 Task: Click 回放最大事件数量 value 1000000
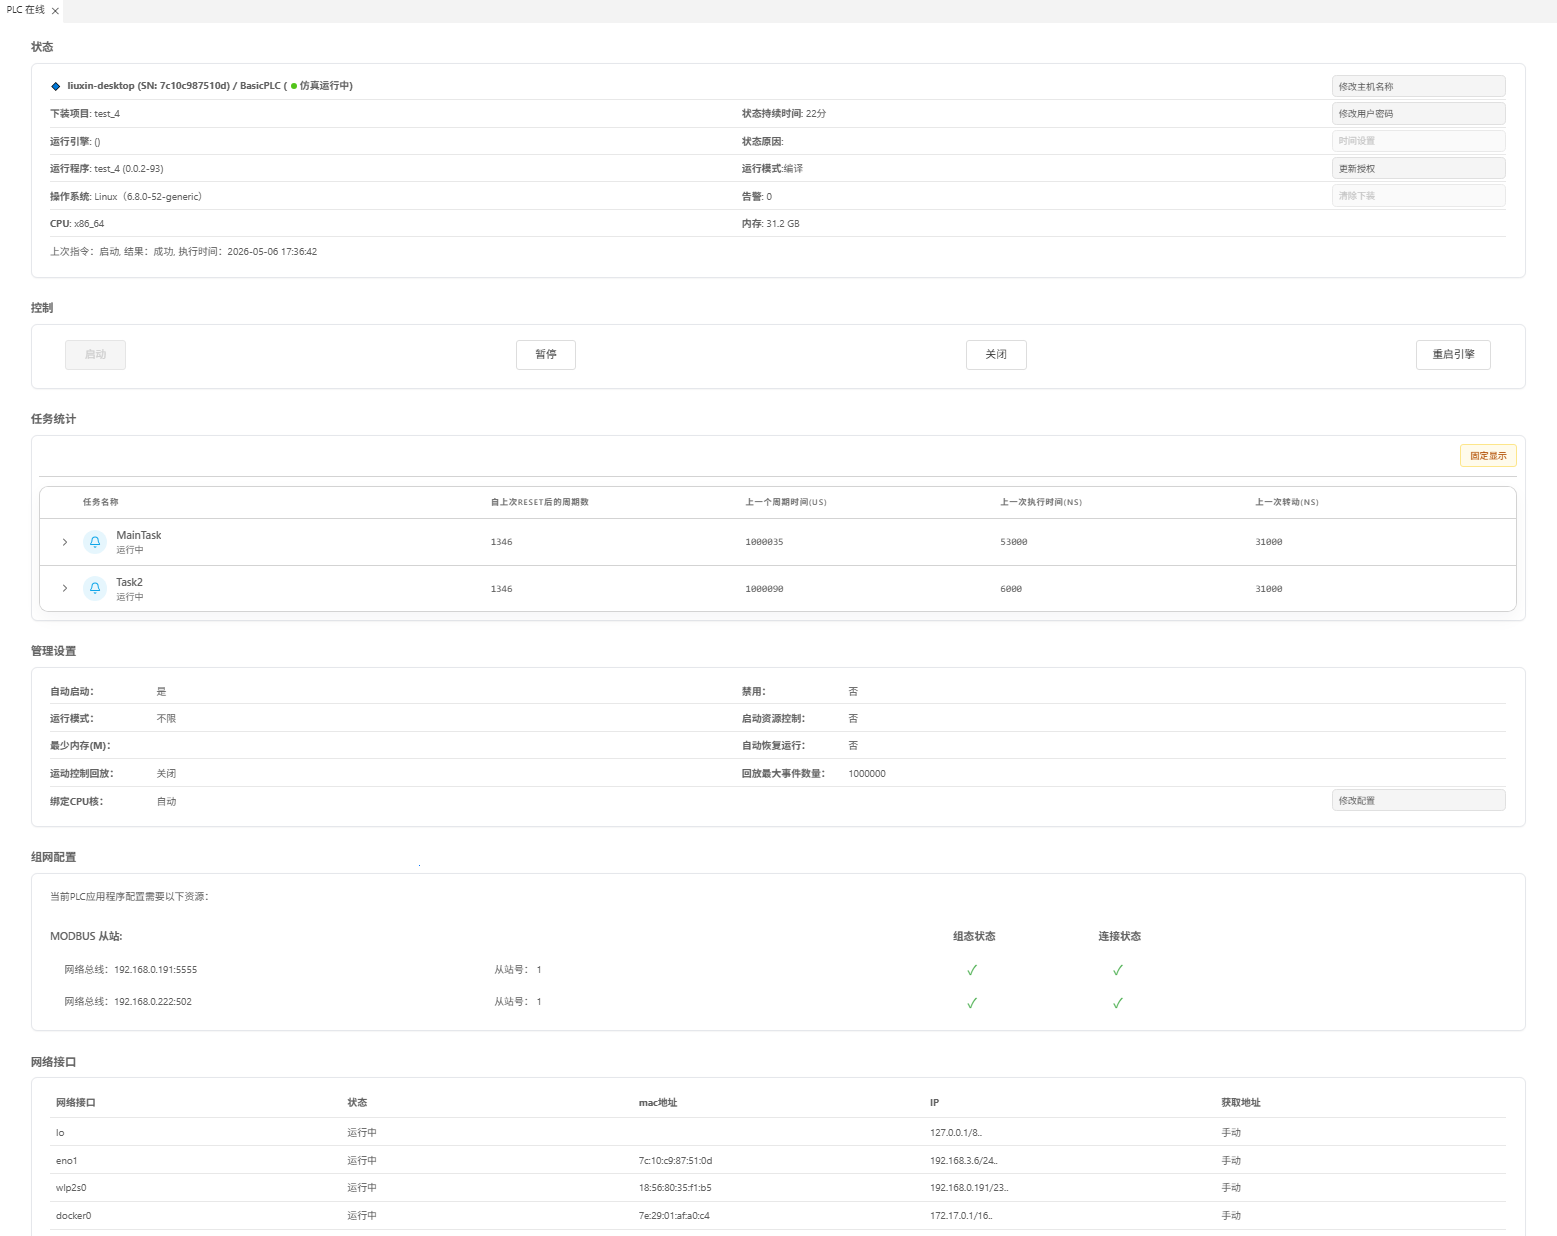pos(867,774)
